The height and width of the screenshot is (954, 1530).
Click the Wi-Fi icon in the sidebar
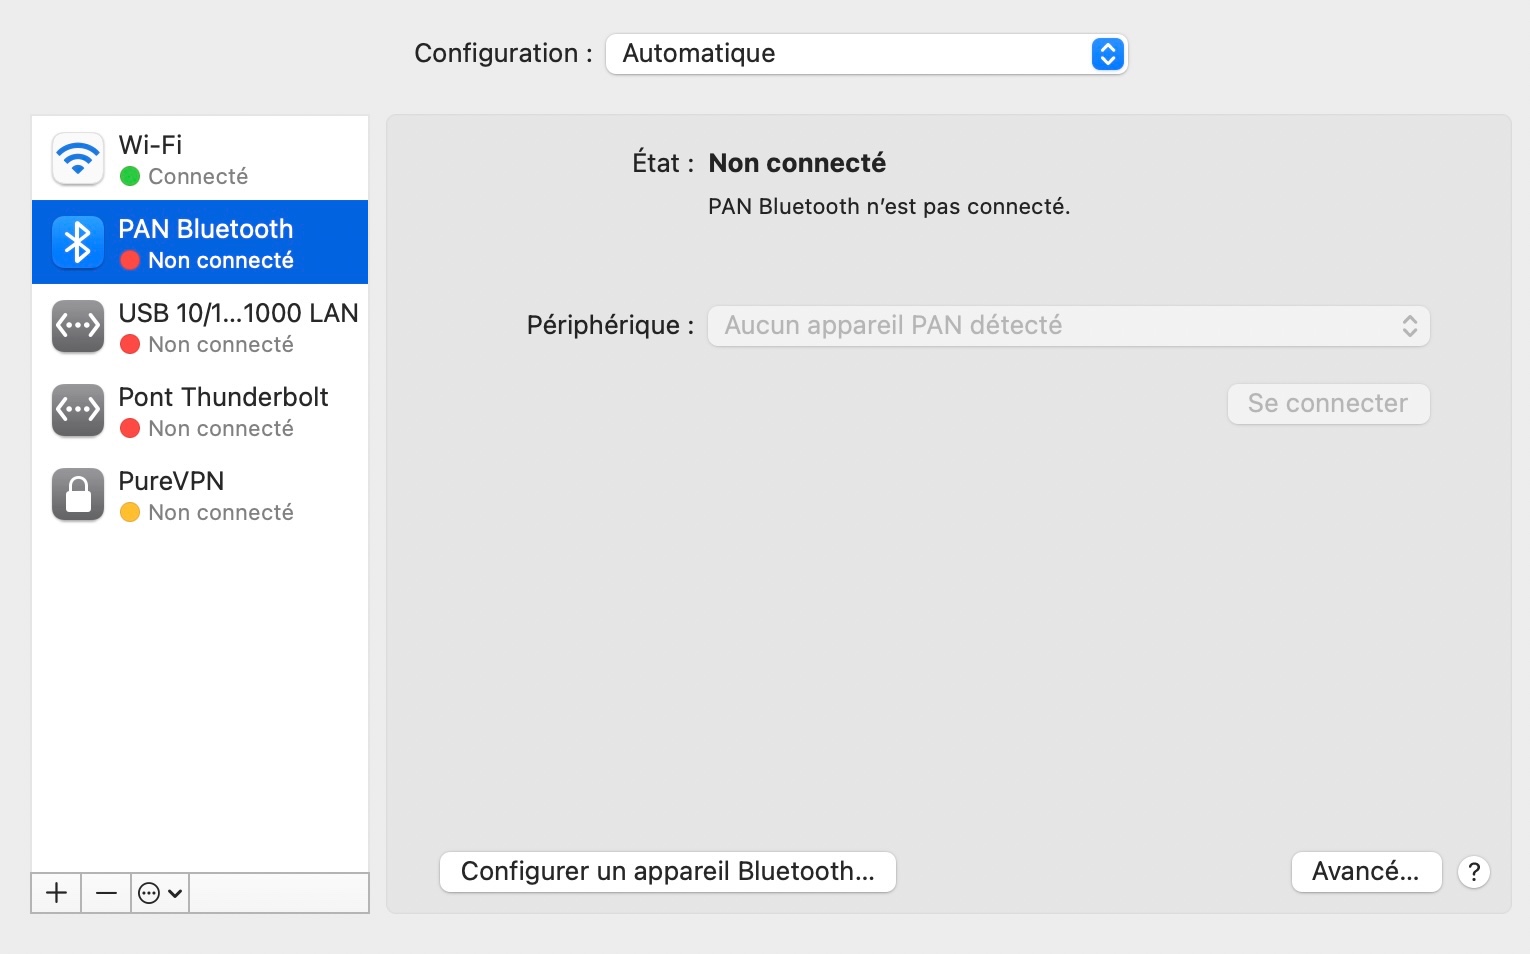tap(78, 159)
